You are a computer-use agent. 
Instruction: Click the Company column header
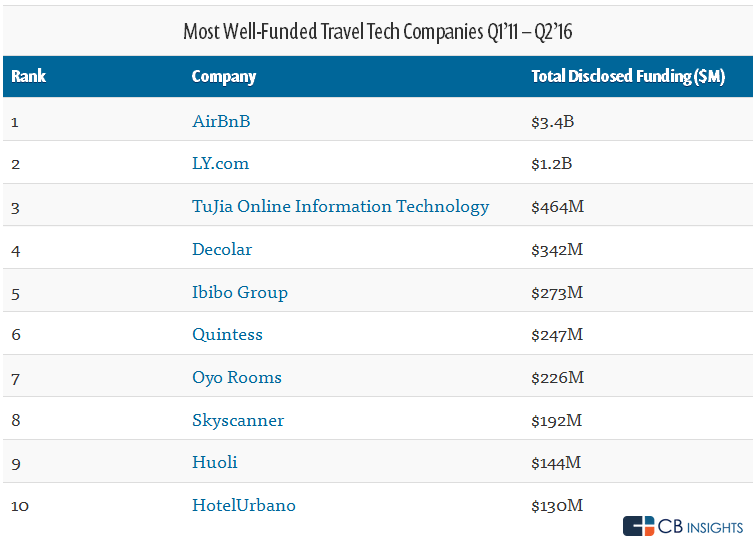click(x=224, y=76)
